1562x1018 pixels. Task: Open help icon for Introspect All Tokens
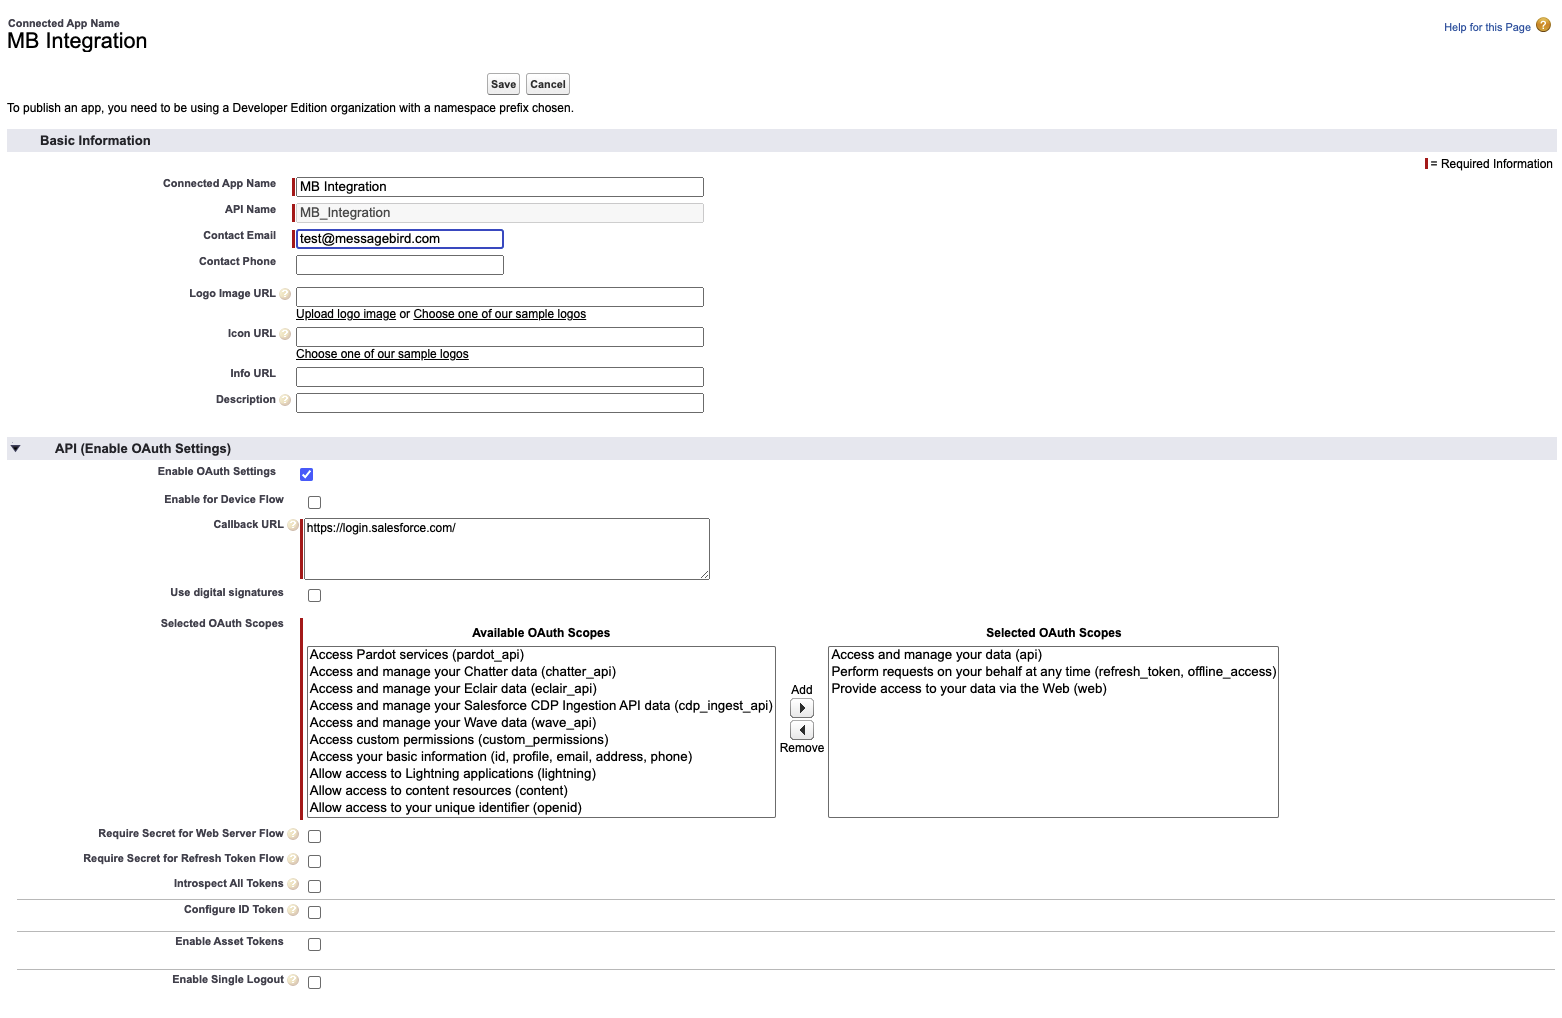coord(293,884)
